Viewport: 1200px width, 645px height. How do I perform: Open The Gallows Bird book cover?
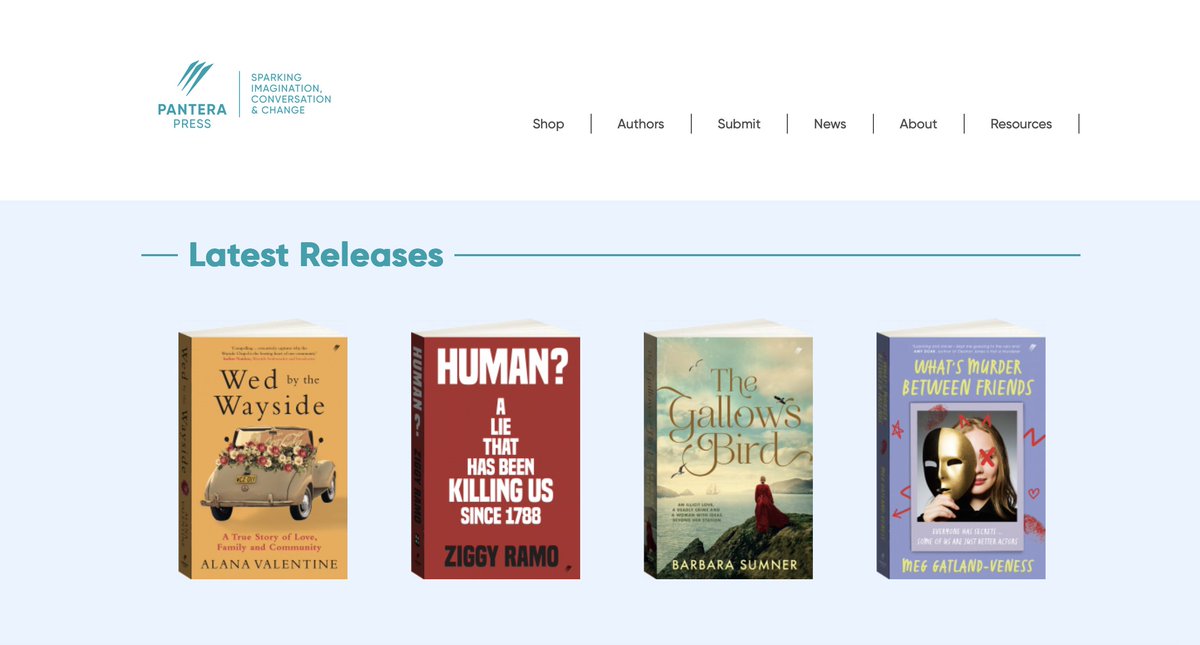pyautogui.click(x=728, y=449)
